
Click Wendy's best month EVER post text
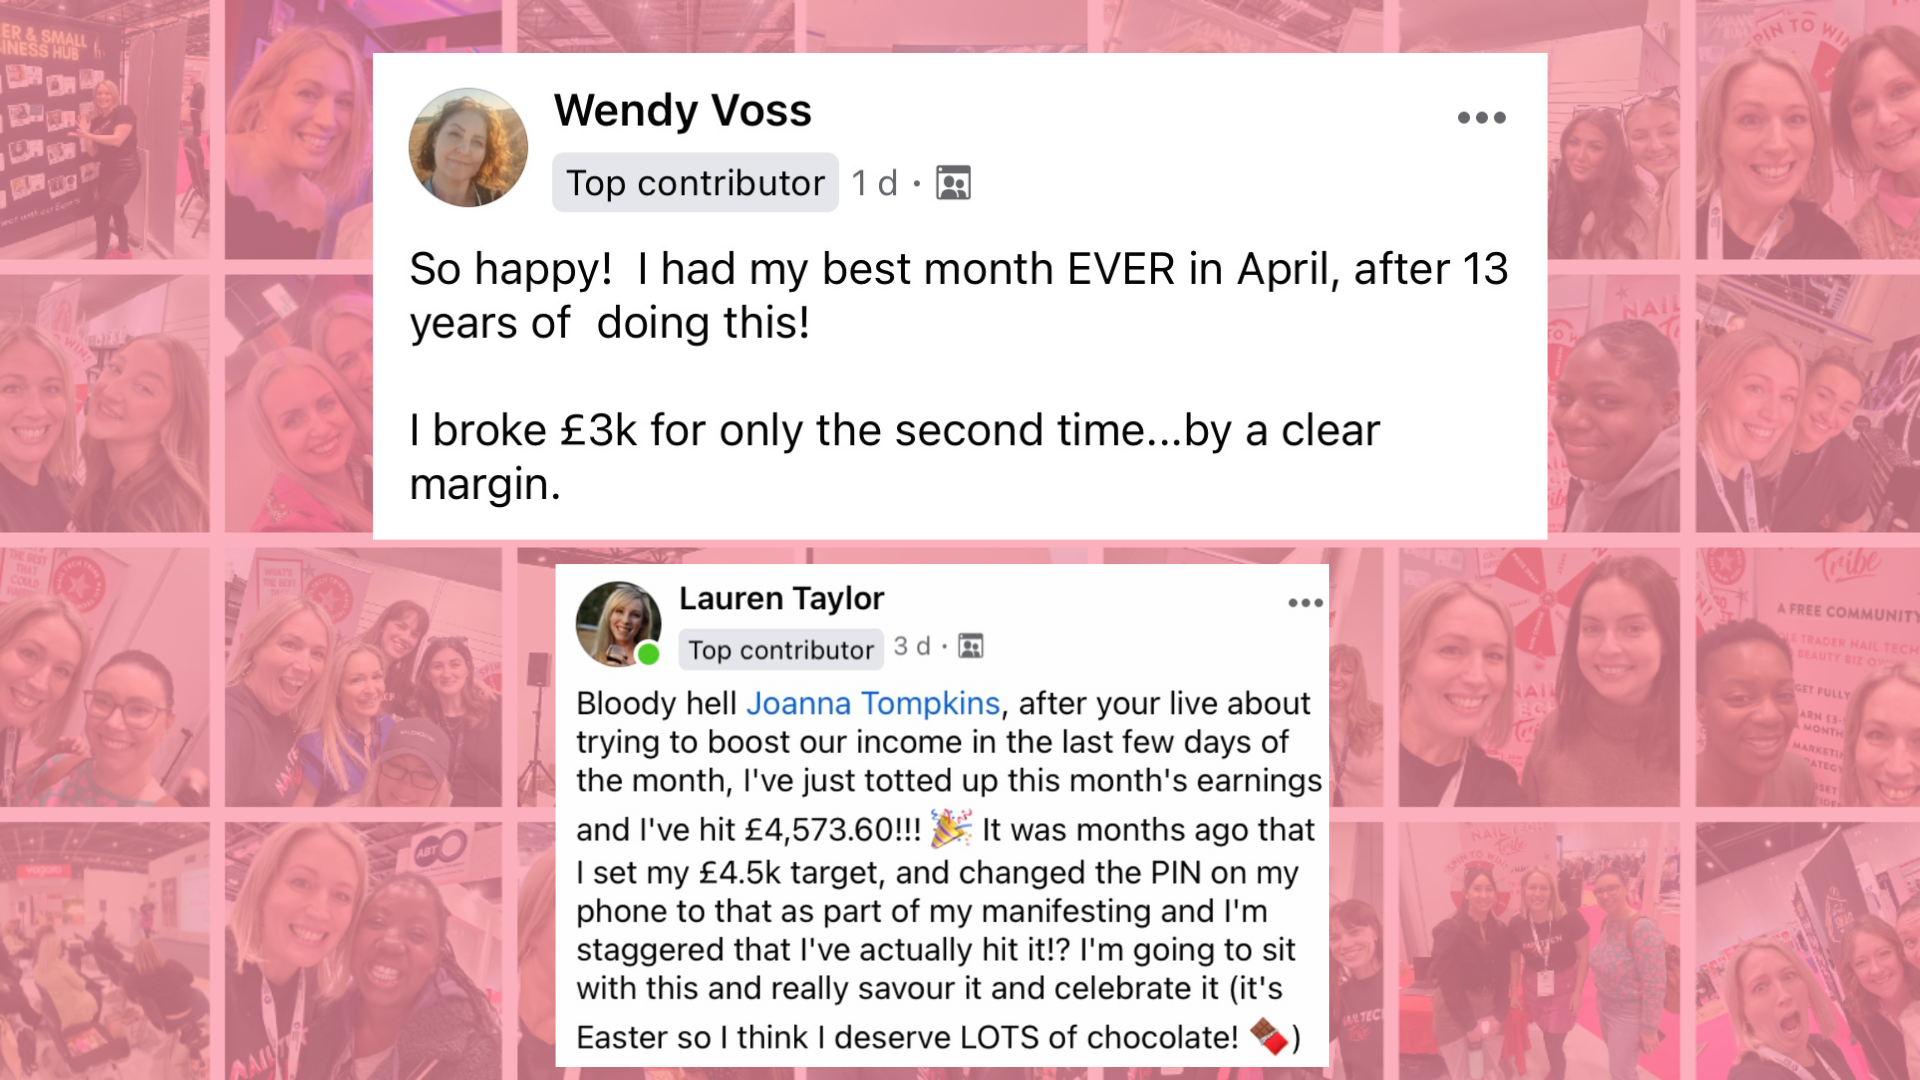[959, 296]
